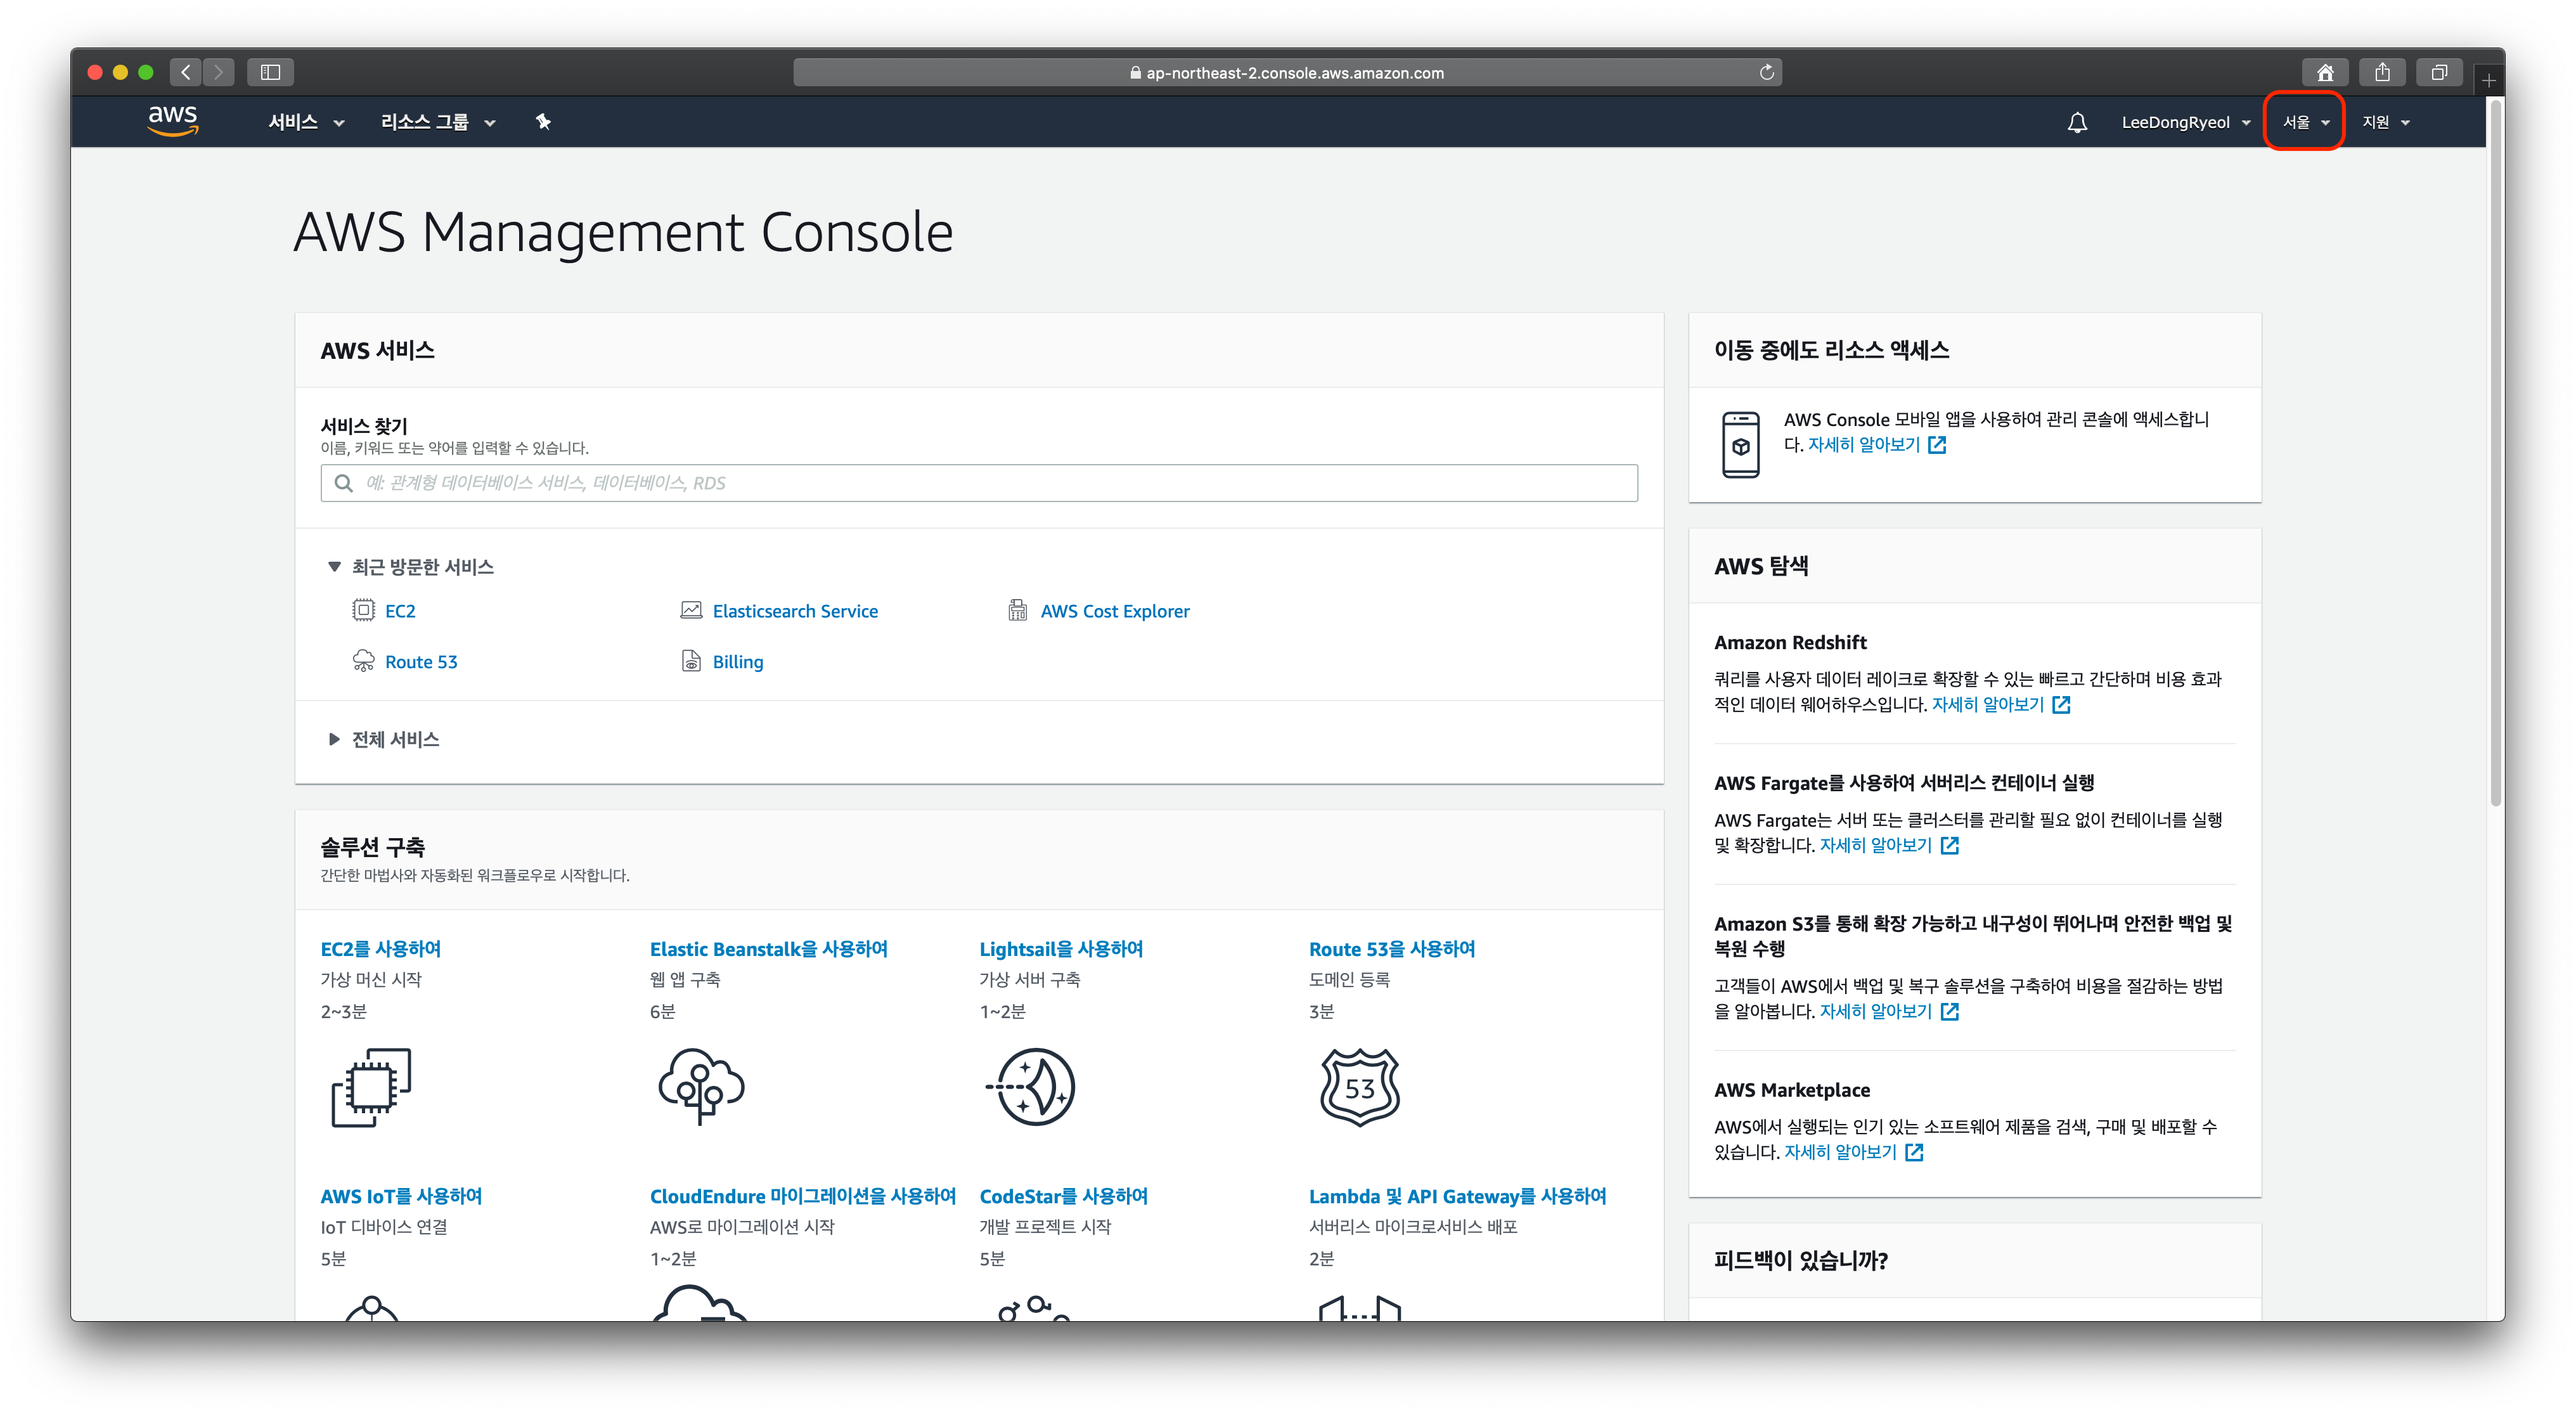2576x1415 pixels.
Task: Click the Billing document icon
Action: 691,661
